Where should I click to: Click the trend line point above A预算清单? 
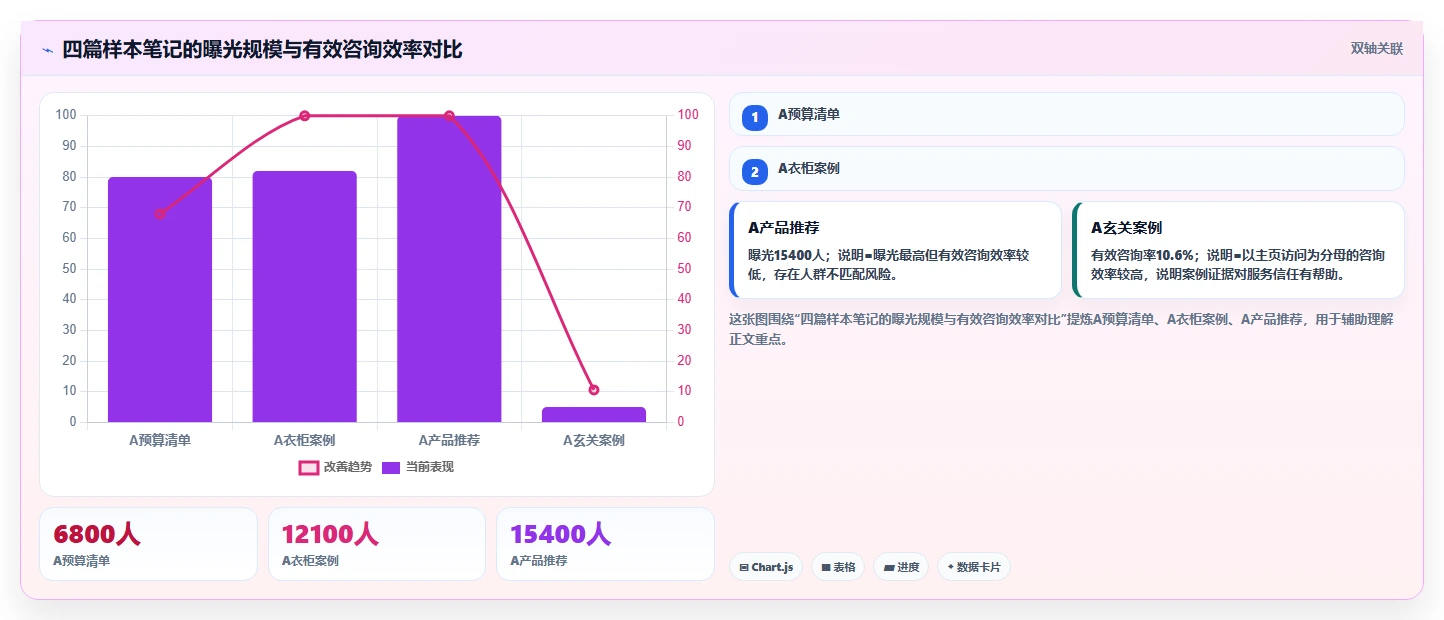[x=160, y=214]
